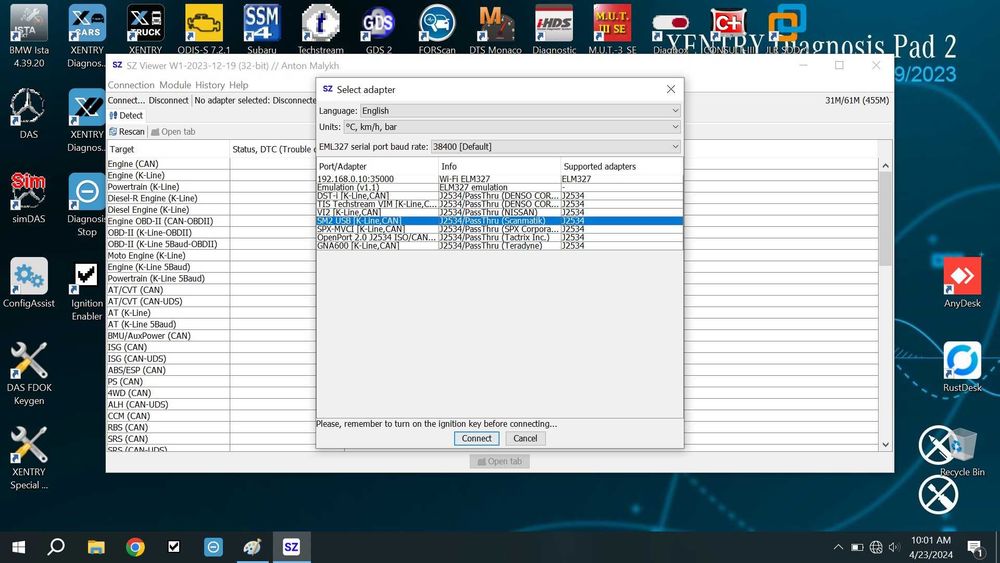This screenshot has width=1000, height=563.
Task: Select Emulation (v1.1) adapter row
Action: 499,187
